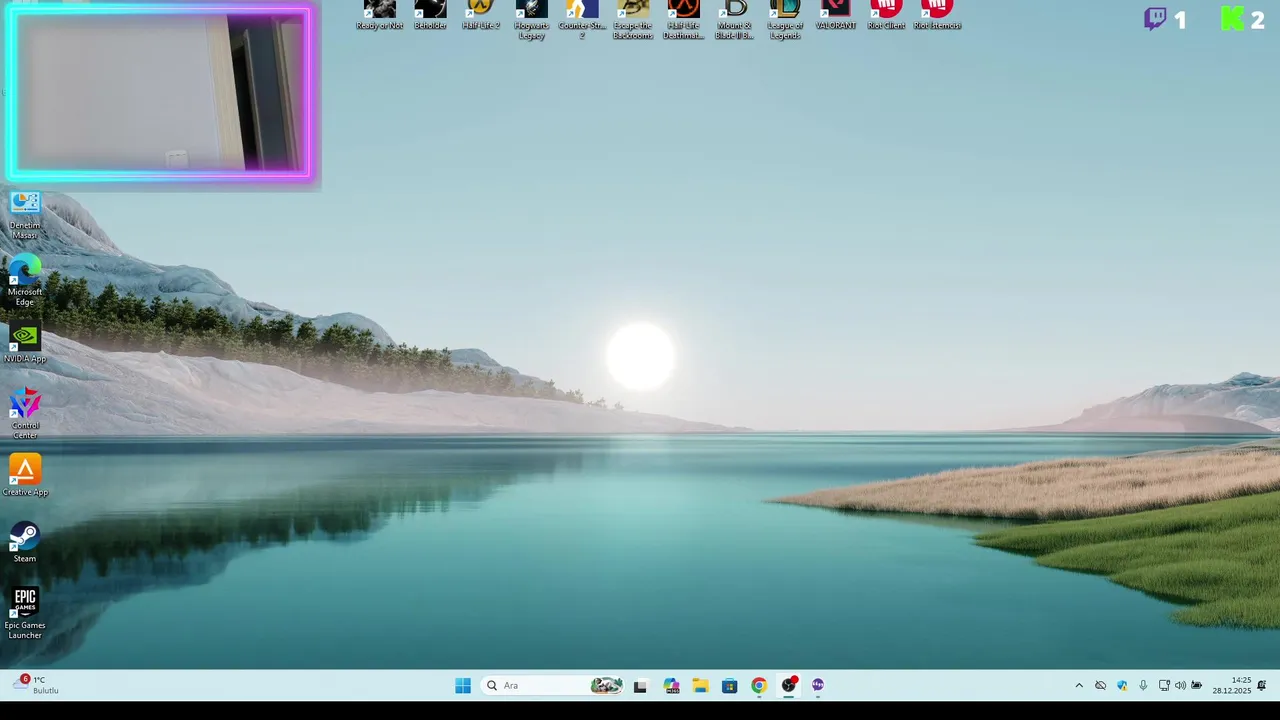Select the Counter-Strike 2 shortcut
1280x720 pixels.
[x=582, y=19]
